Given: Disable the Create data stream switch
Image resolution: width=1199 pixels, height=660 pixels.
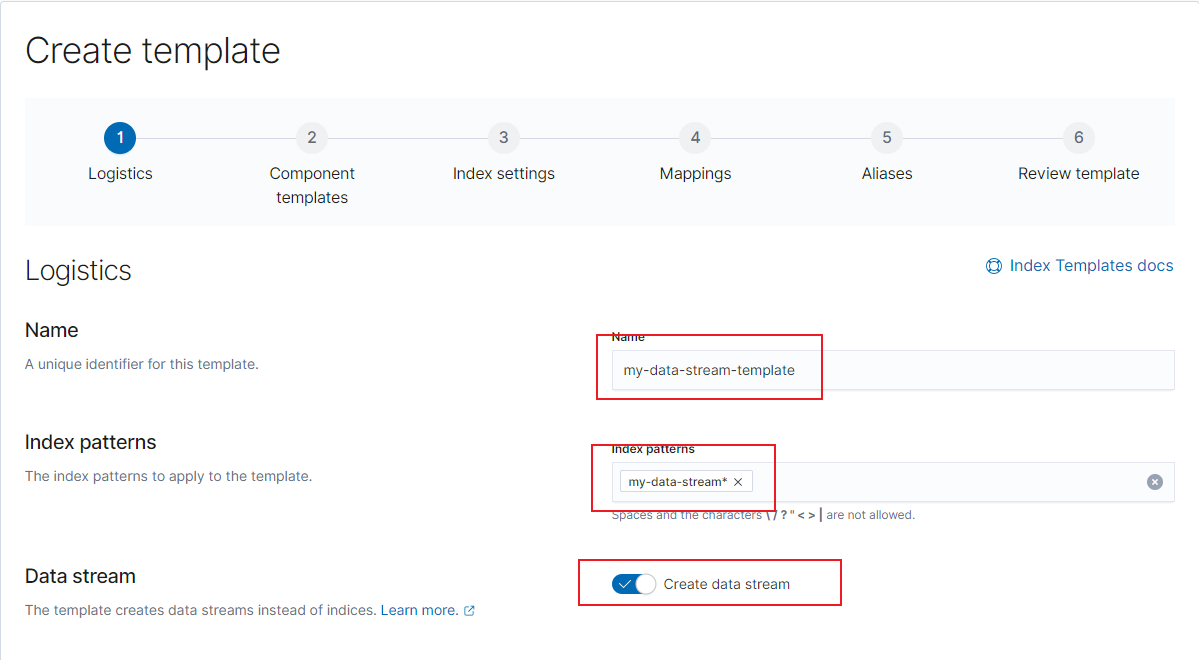Looking at the screenshot, I should tap(634, 584).
